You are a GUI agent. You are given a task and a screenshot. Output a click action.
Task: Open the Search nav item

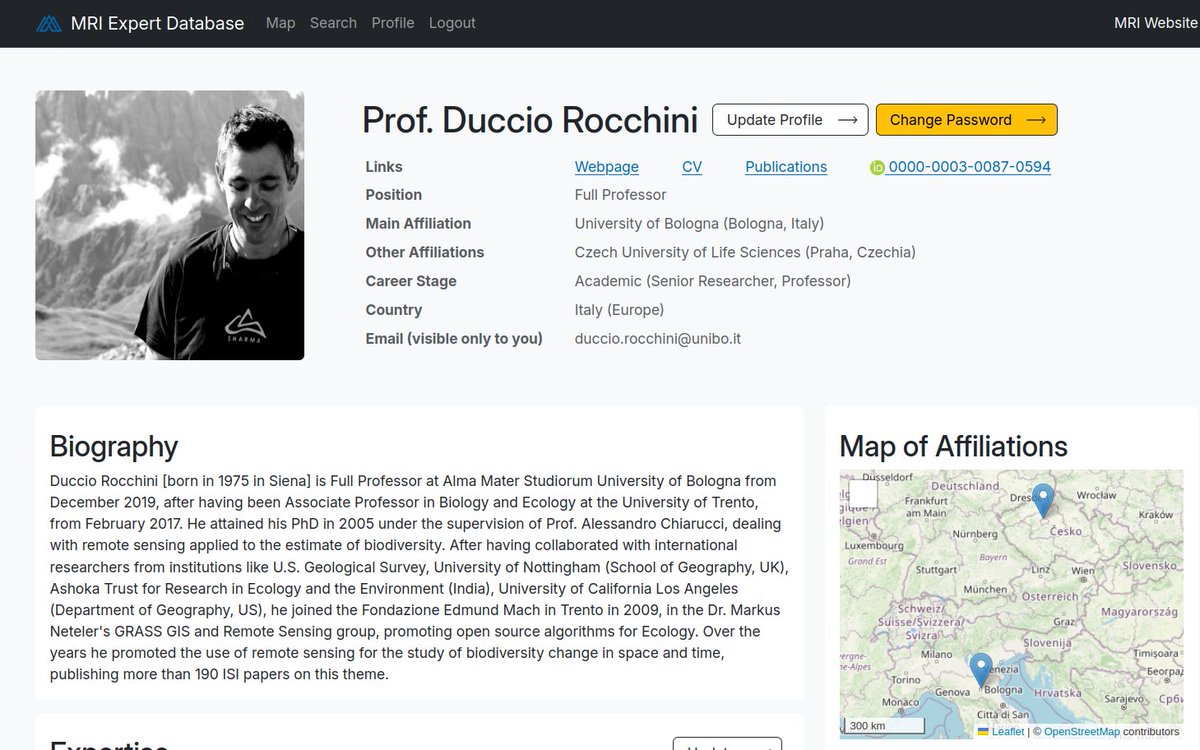333,23
